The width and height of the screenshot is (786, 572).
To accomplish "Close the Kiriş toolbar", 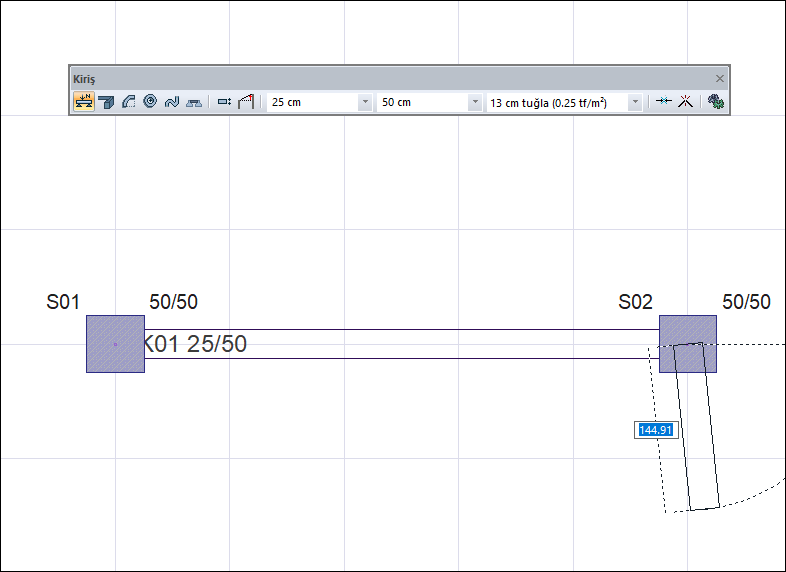I will pos(720,79).
